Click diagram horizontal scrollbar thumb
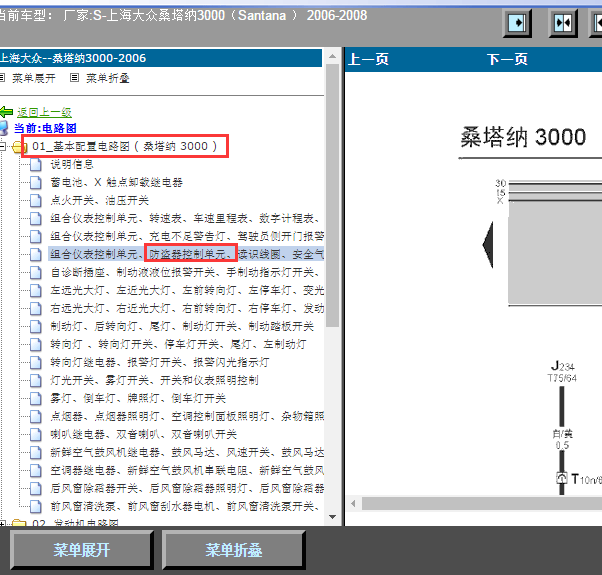 (482, 503)
